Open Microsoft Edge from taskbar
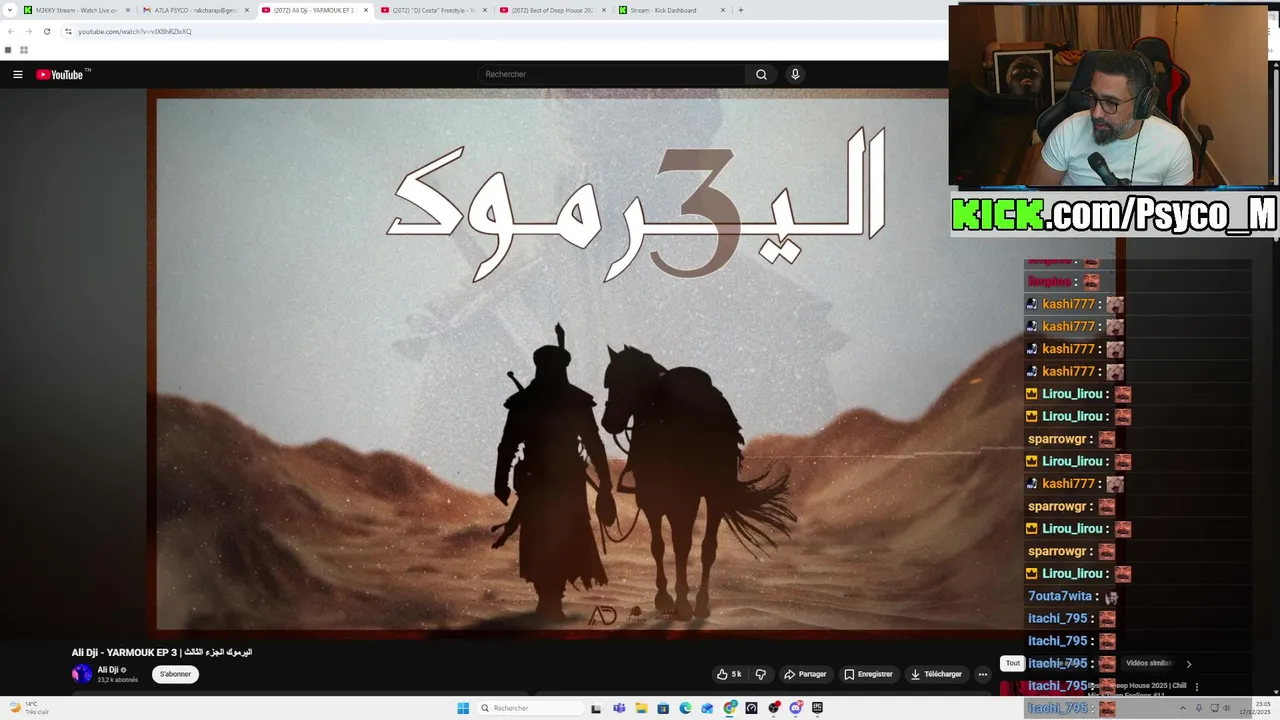This screenshot has height=720, width=1280. [685, 708]
